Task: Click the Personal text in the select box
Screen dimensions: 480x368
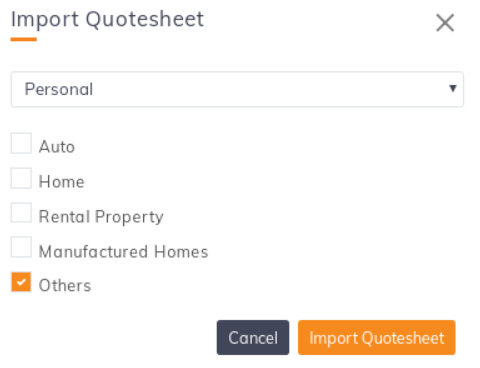Action: pyautogui.click(x=59, y=89)
